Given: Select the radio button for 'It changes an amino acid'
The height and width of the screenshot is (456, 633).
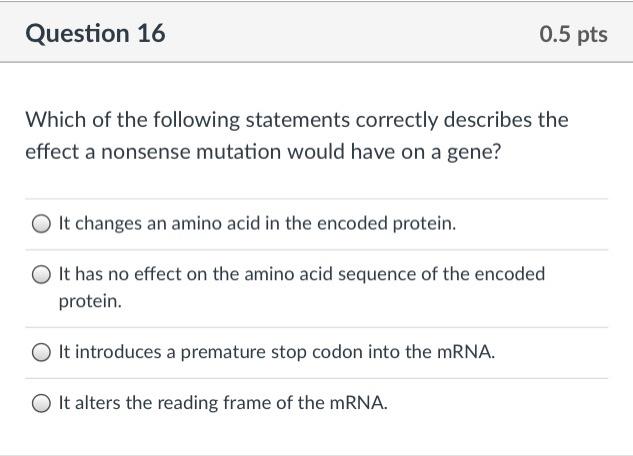Looking at the screenshot, I should tap(41, 225).
